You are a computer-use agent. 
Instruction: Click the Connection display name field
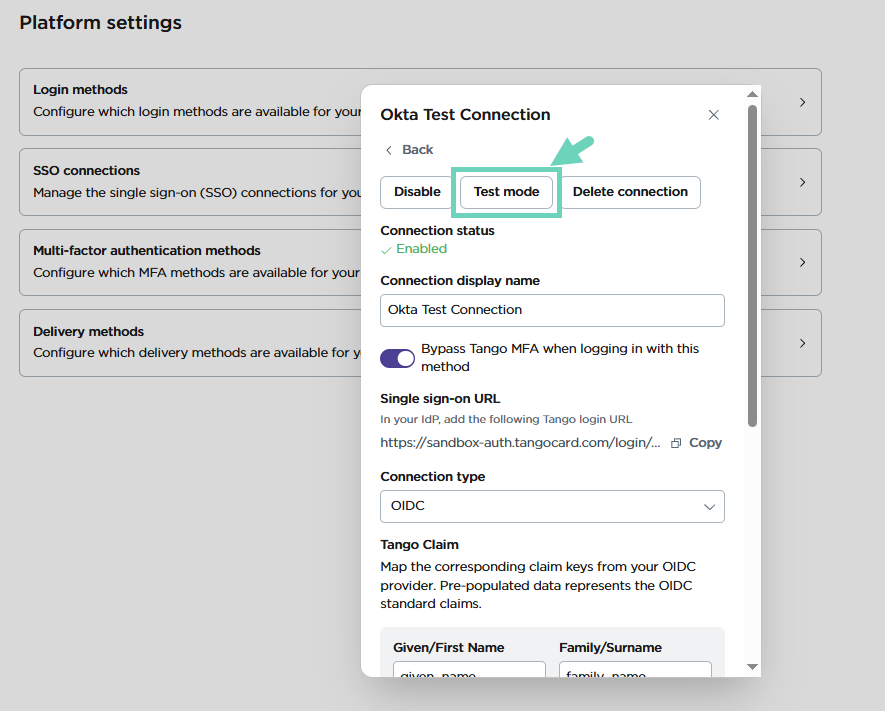pos(552,310)
